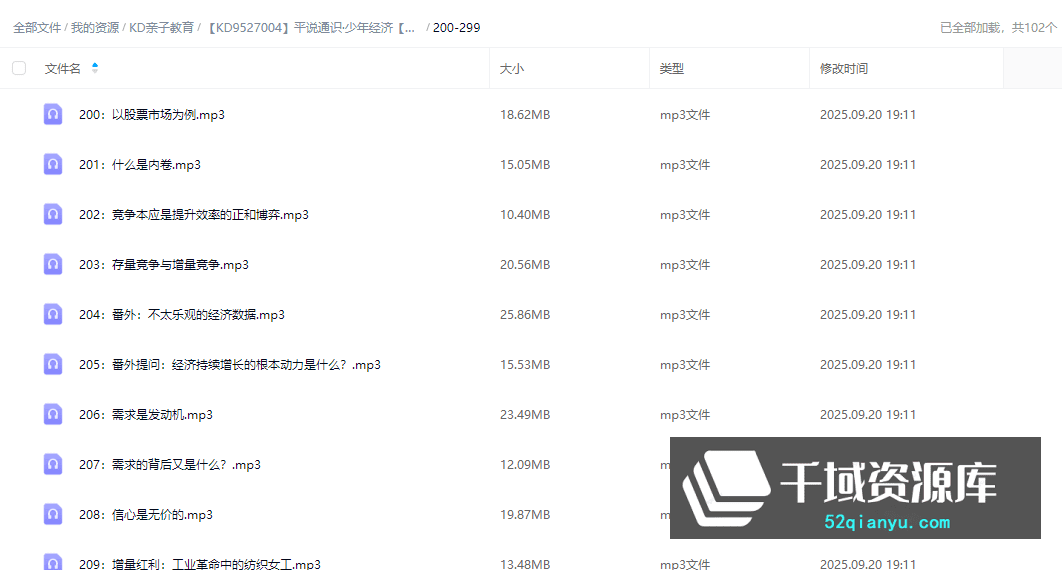Click the audio icon next to 201：什么是内卷.mp3
This screenshot has width=1062, height=570.
(x=53, y=165)
